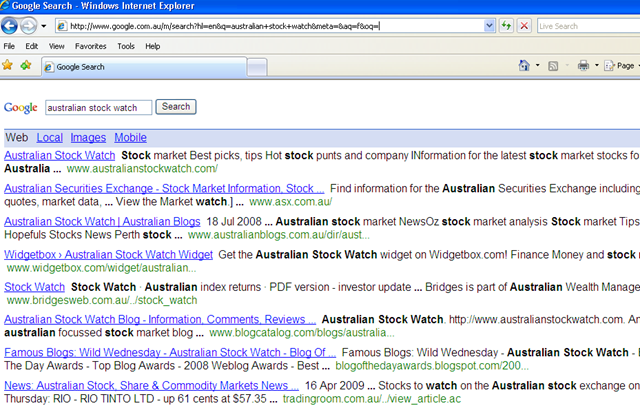Click the browser Forward arrow button
This screenshot has width=640, height=408.
(x=28, y=26)
